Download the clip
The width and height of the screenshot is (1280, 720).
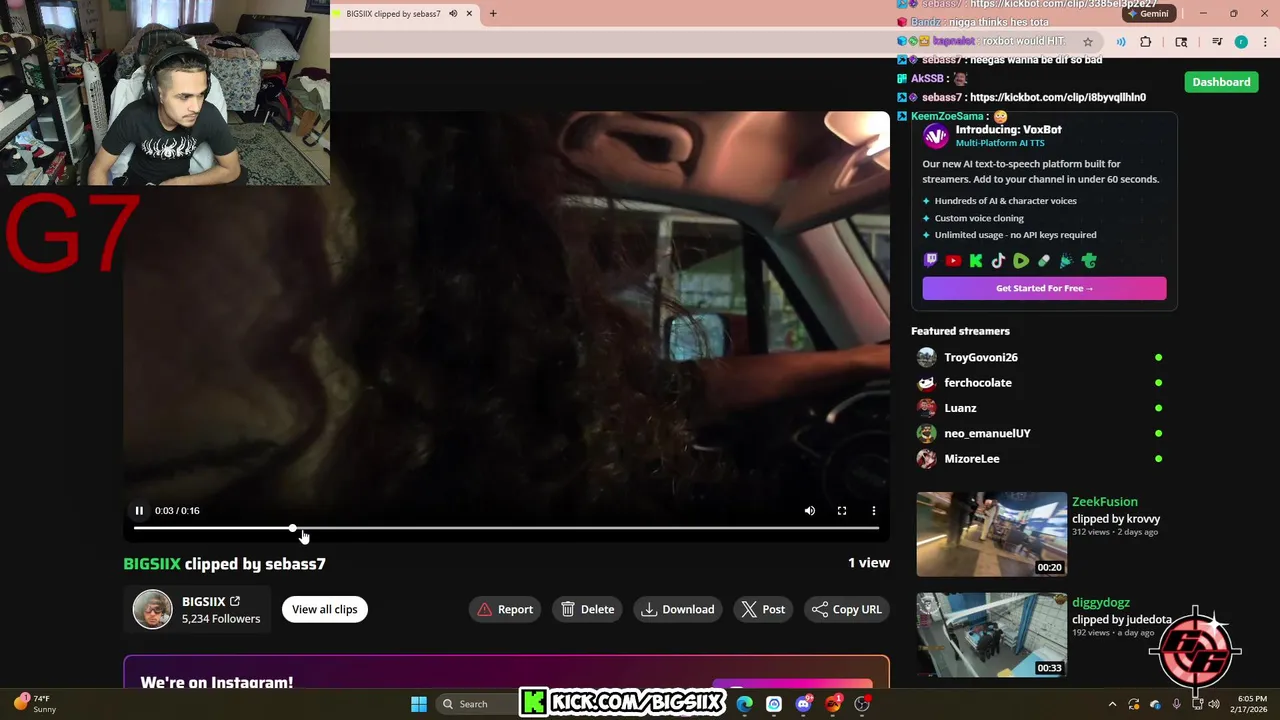click(678, 609)
